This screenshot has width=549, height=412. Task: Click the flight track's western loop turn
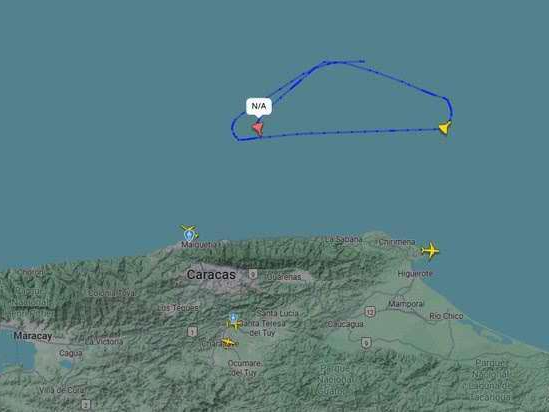click(234, 128)
